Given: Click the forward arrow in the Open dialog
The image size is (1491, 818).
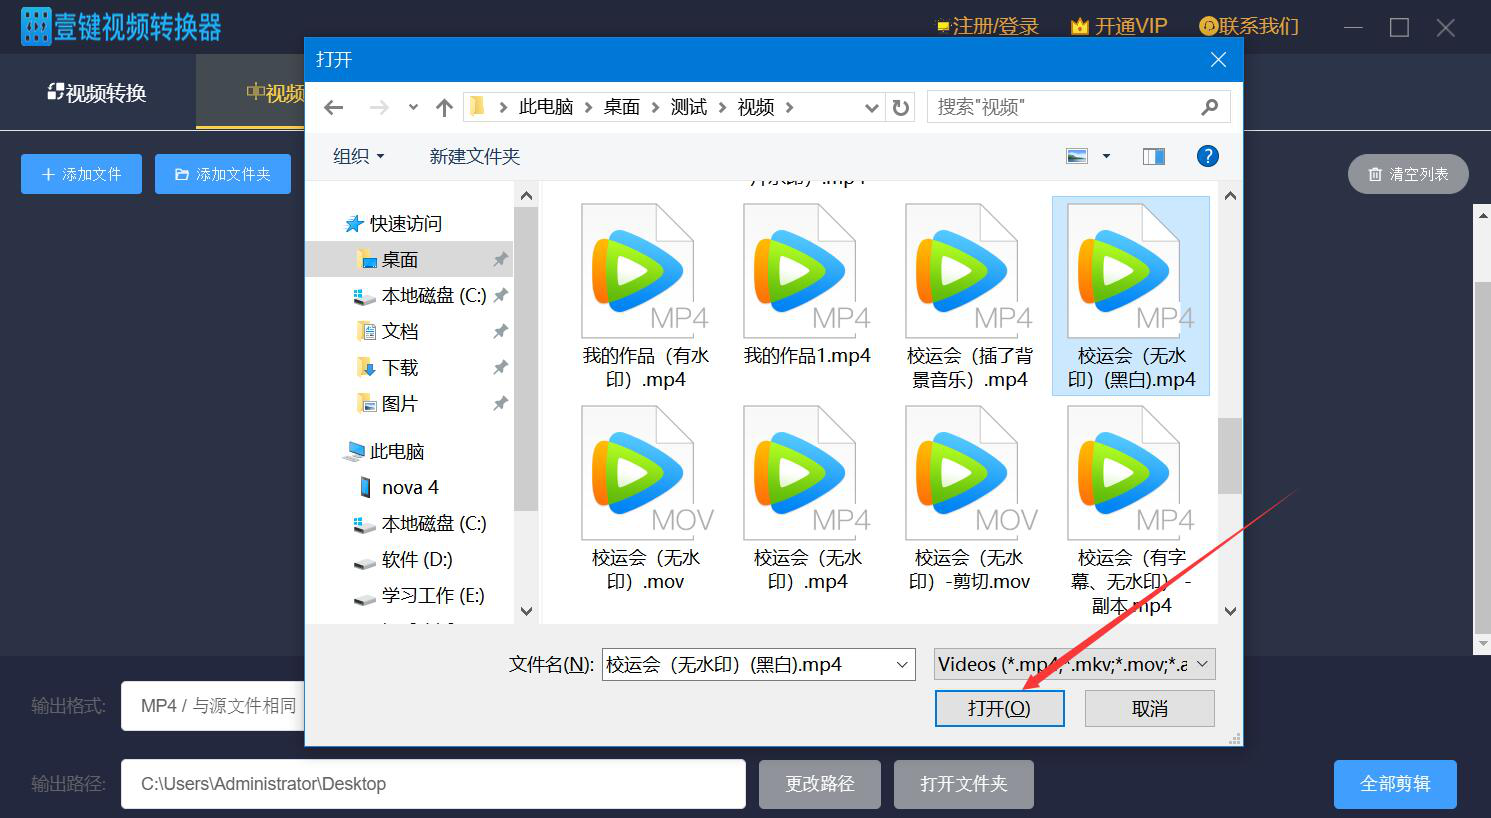Looking at the screenshot, I should 379,107.
